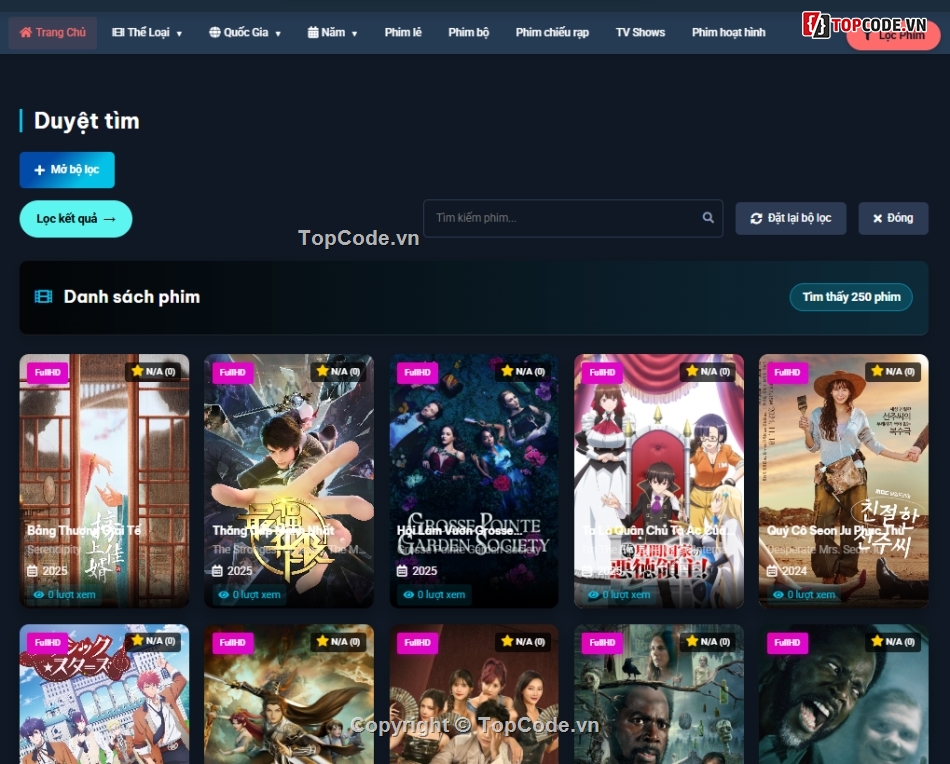Click calendar icon on Hội Làm Vườn Grosse
Image resolution: width=950 pixels, height=764 pixels.
[402, 571]
